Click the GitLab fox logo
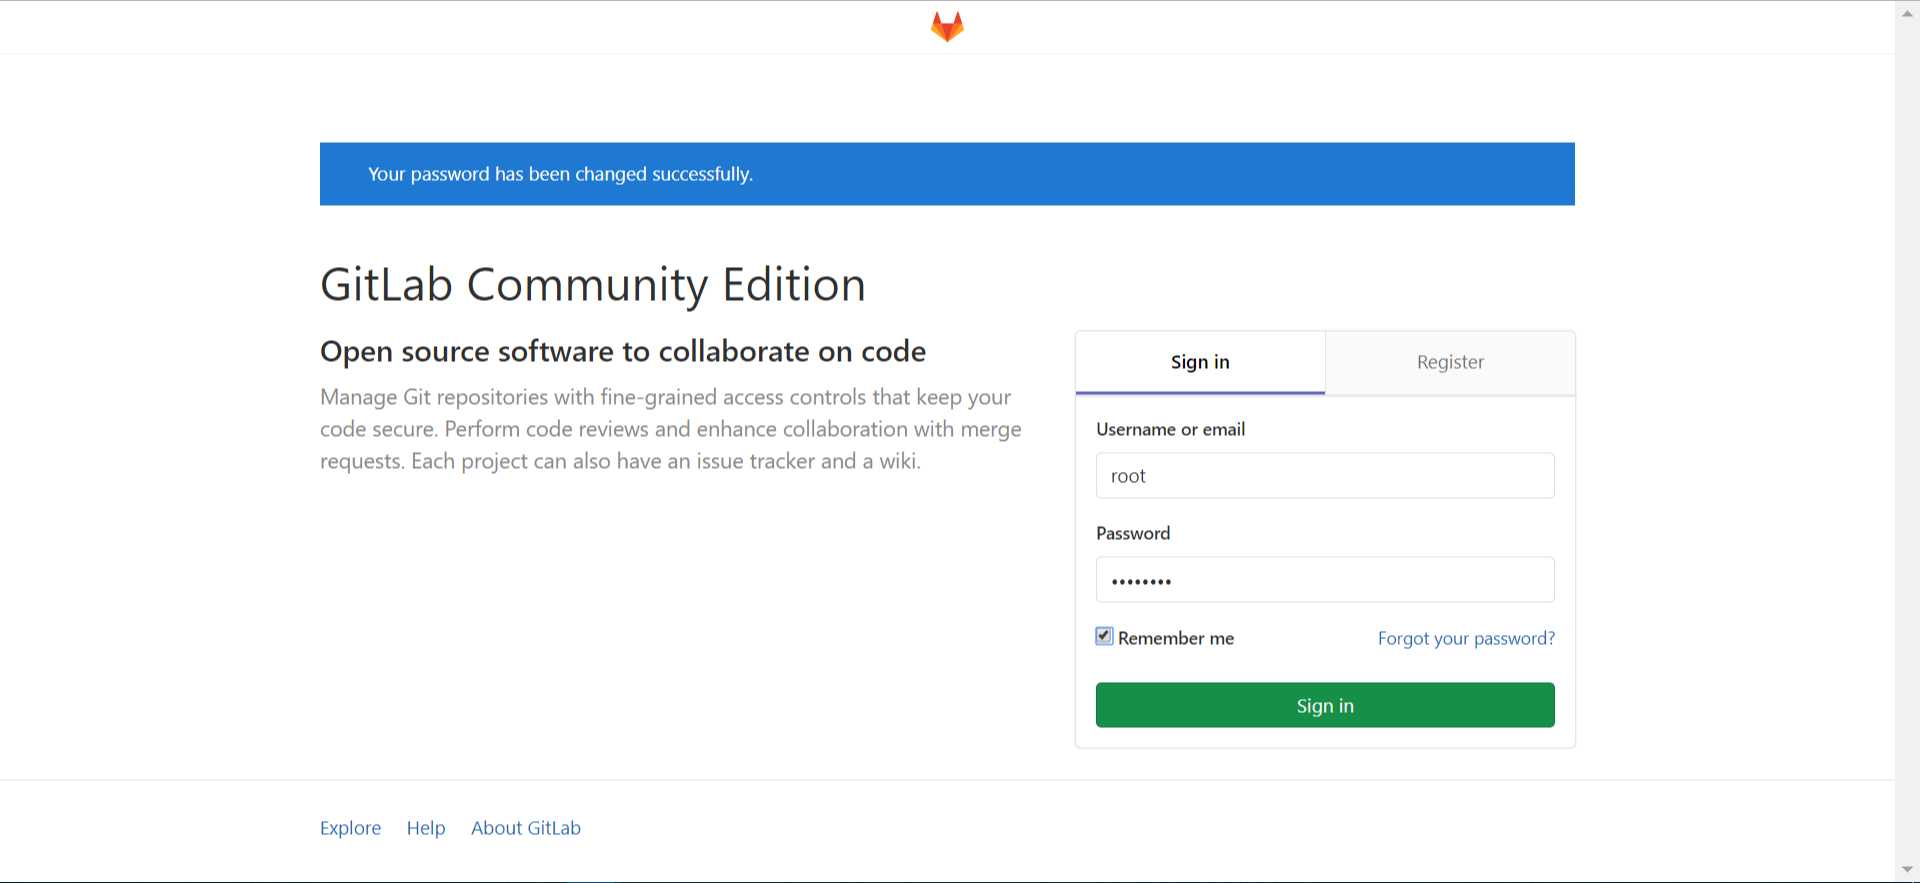 pyautogui.click(x=947, y=27)
